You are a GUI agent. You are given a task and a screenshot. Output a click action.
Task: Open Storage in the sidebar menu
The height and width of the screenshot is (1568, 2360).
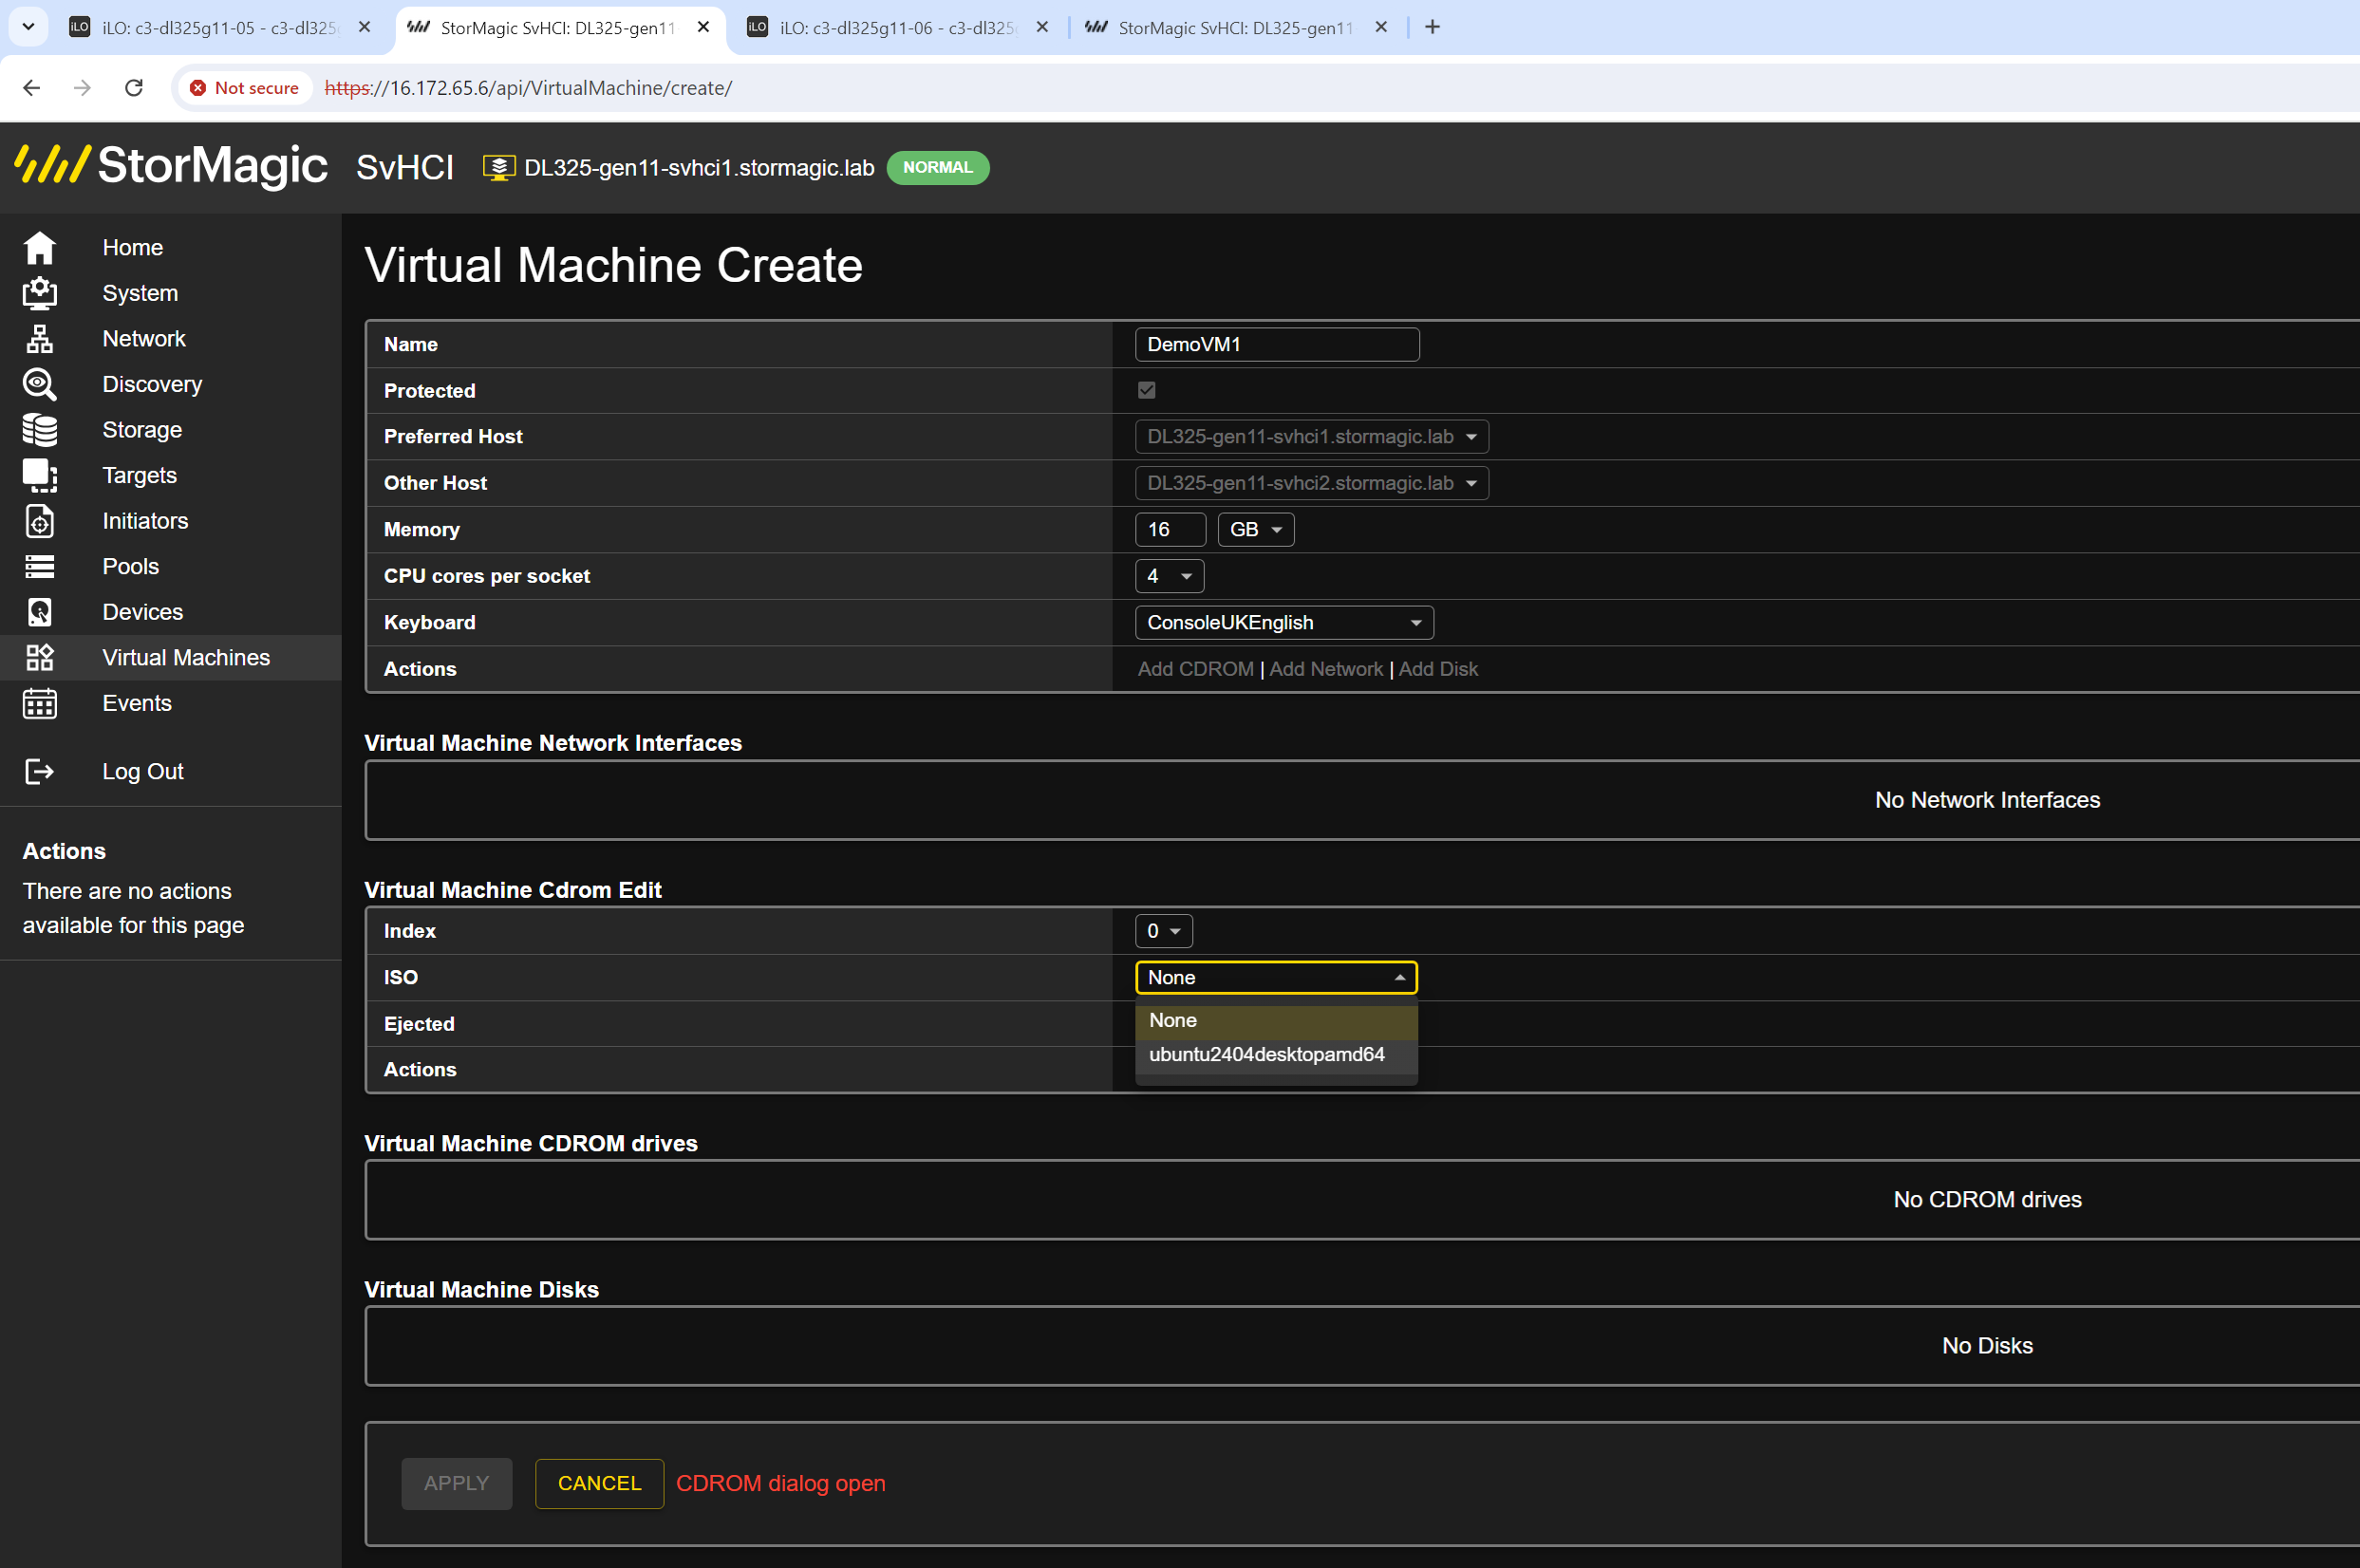pos(142,430)
